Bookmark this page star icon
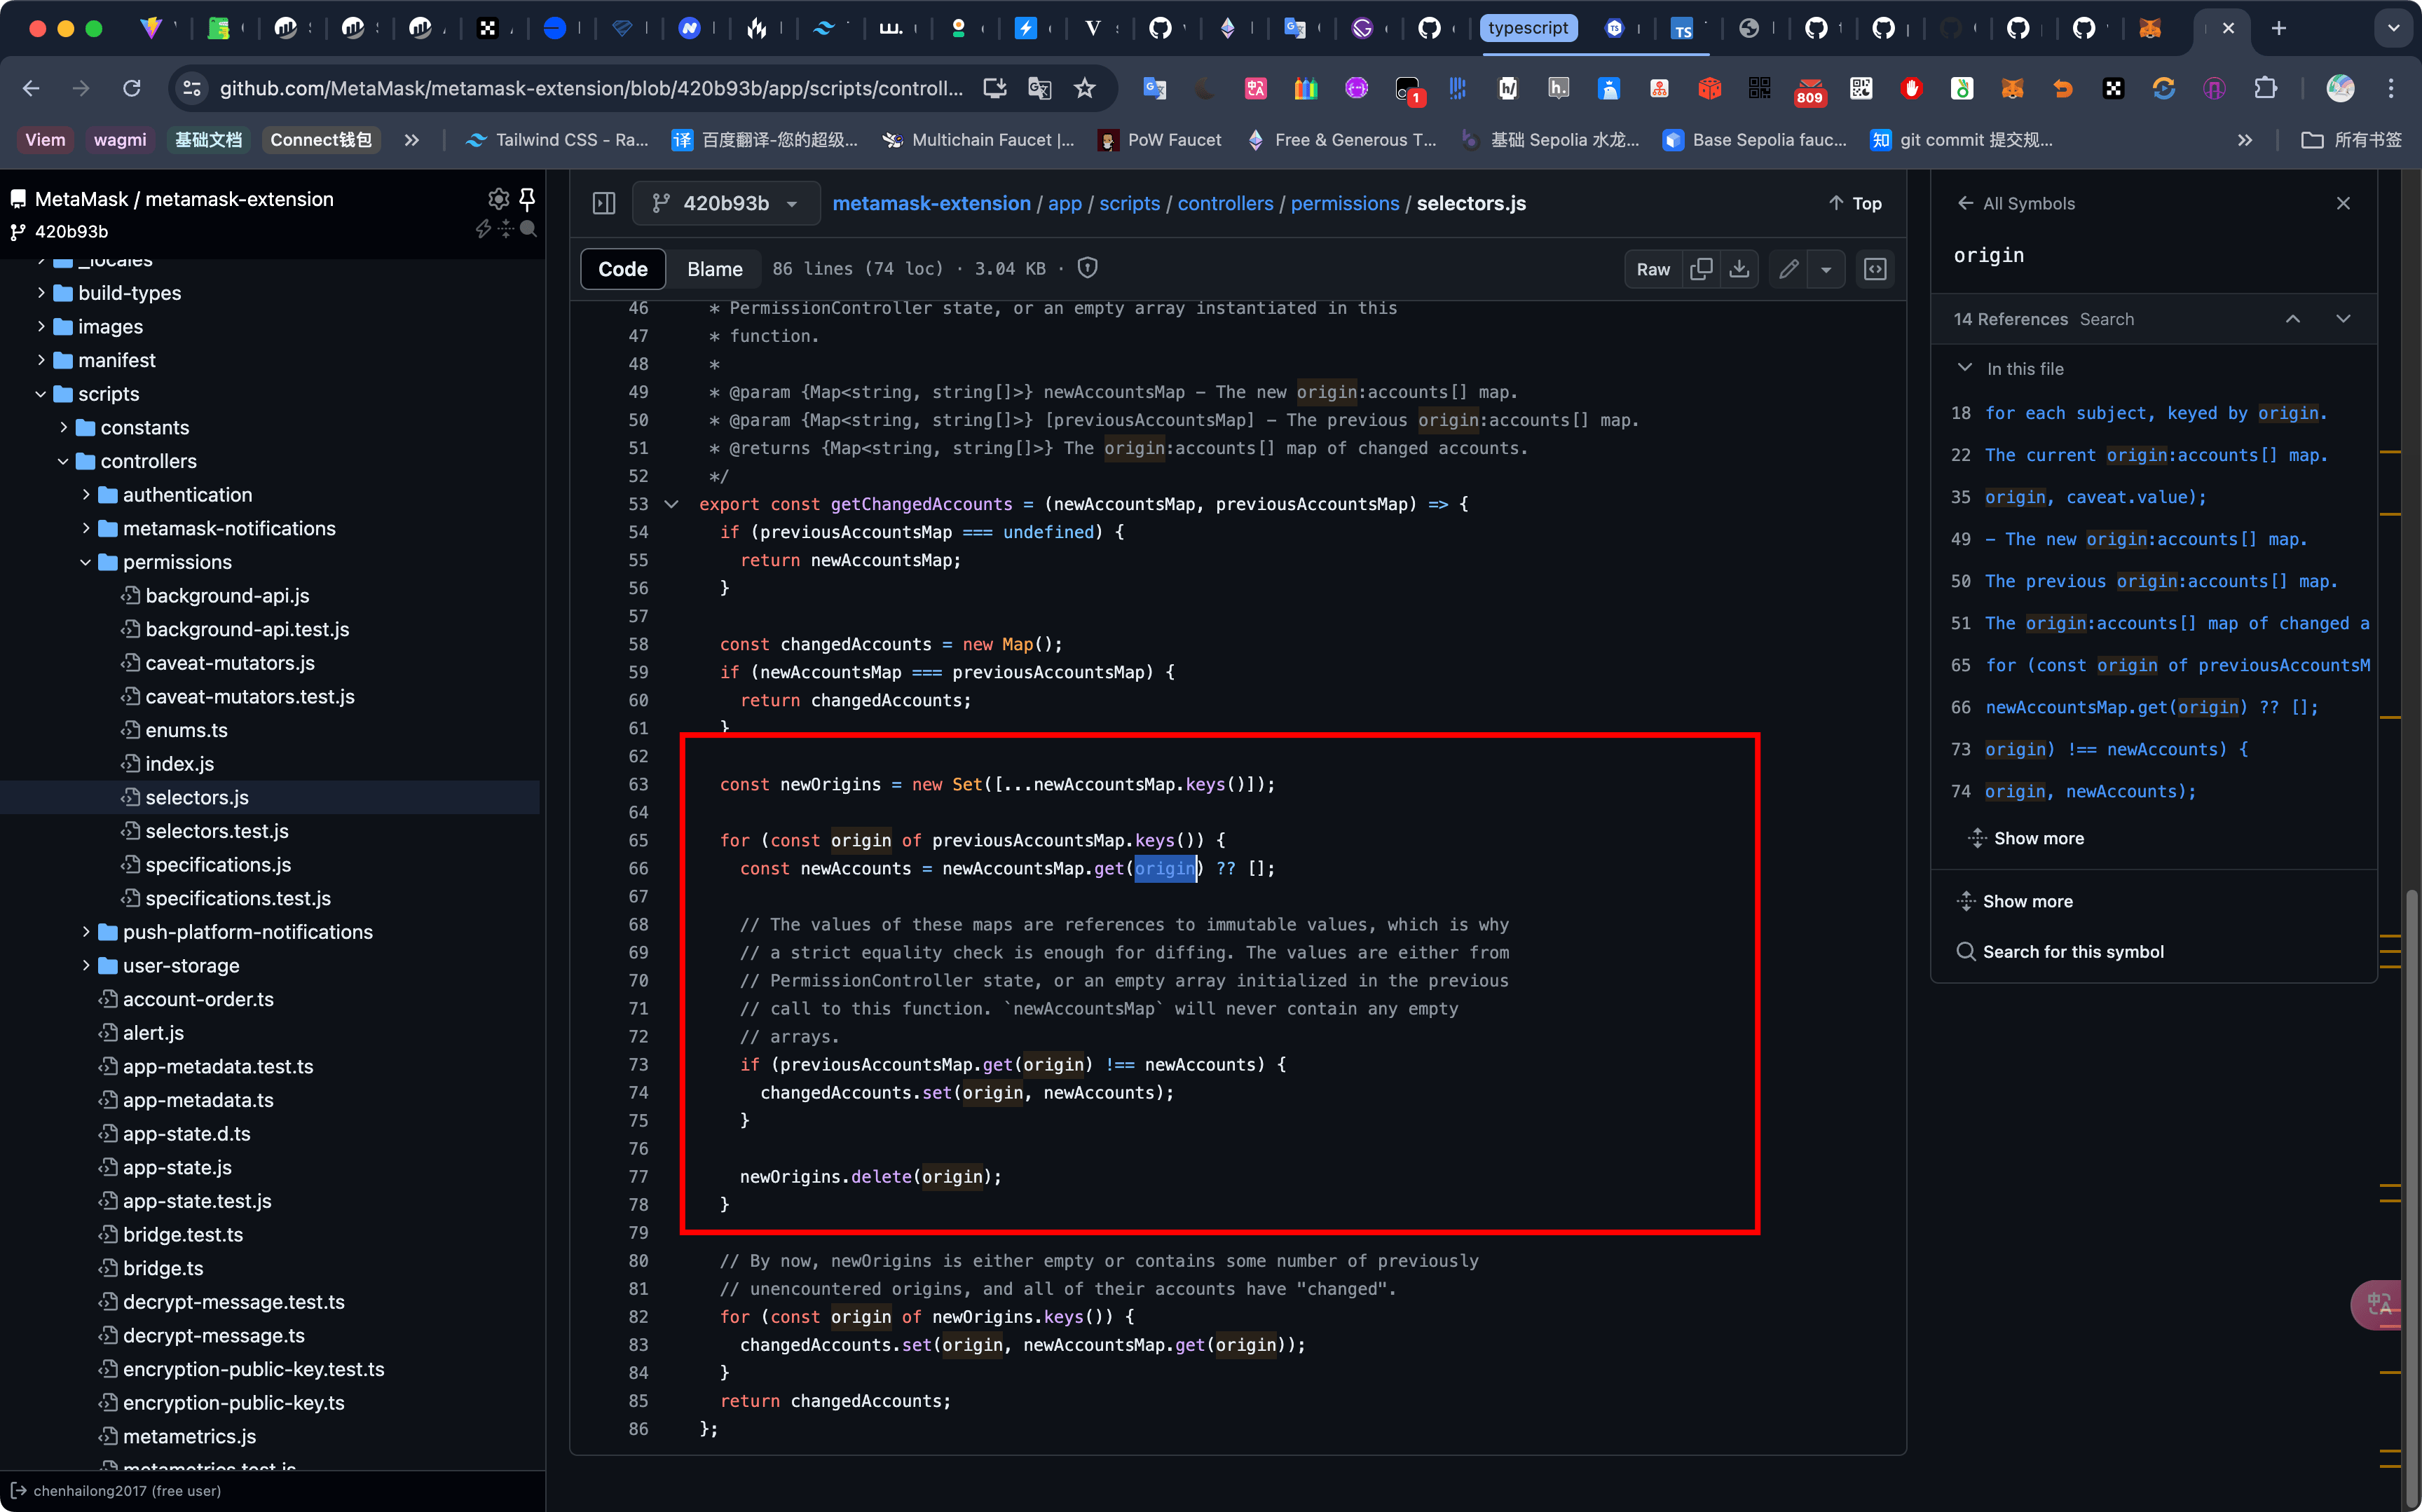 click(x=1084, y=88)
